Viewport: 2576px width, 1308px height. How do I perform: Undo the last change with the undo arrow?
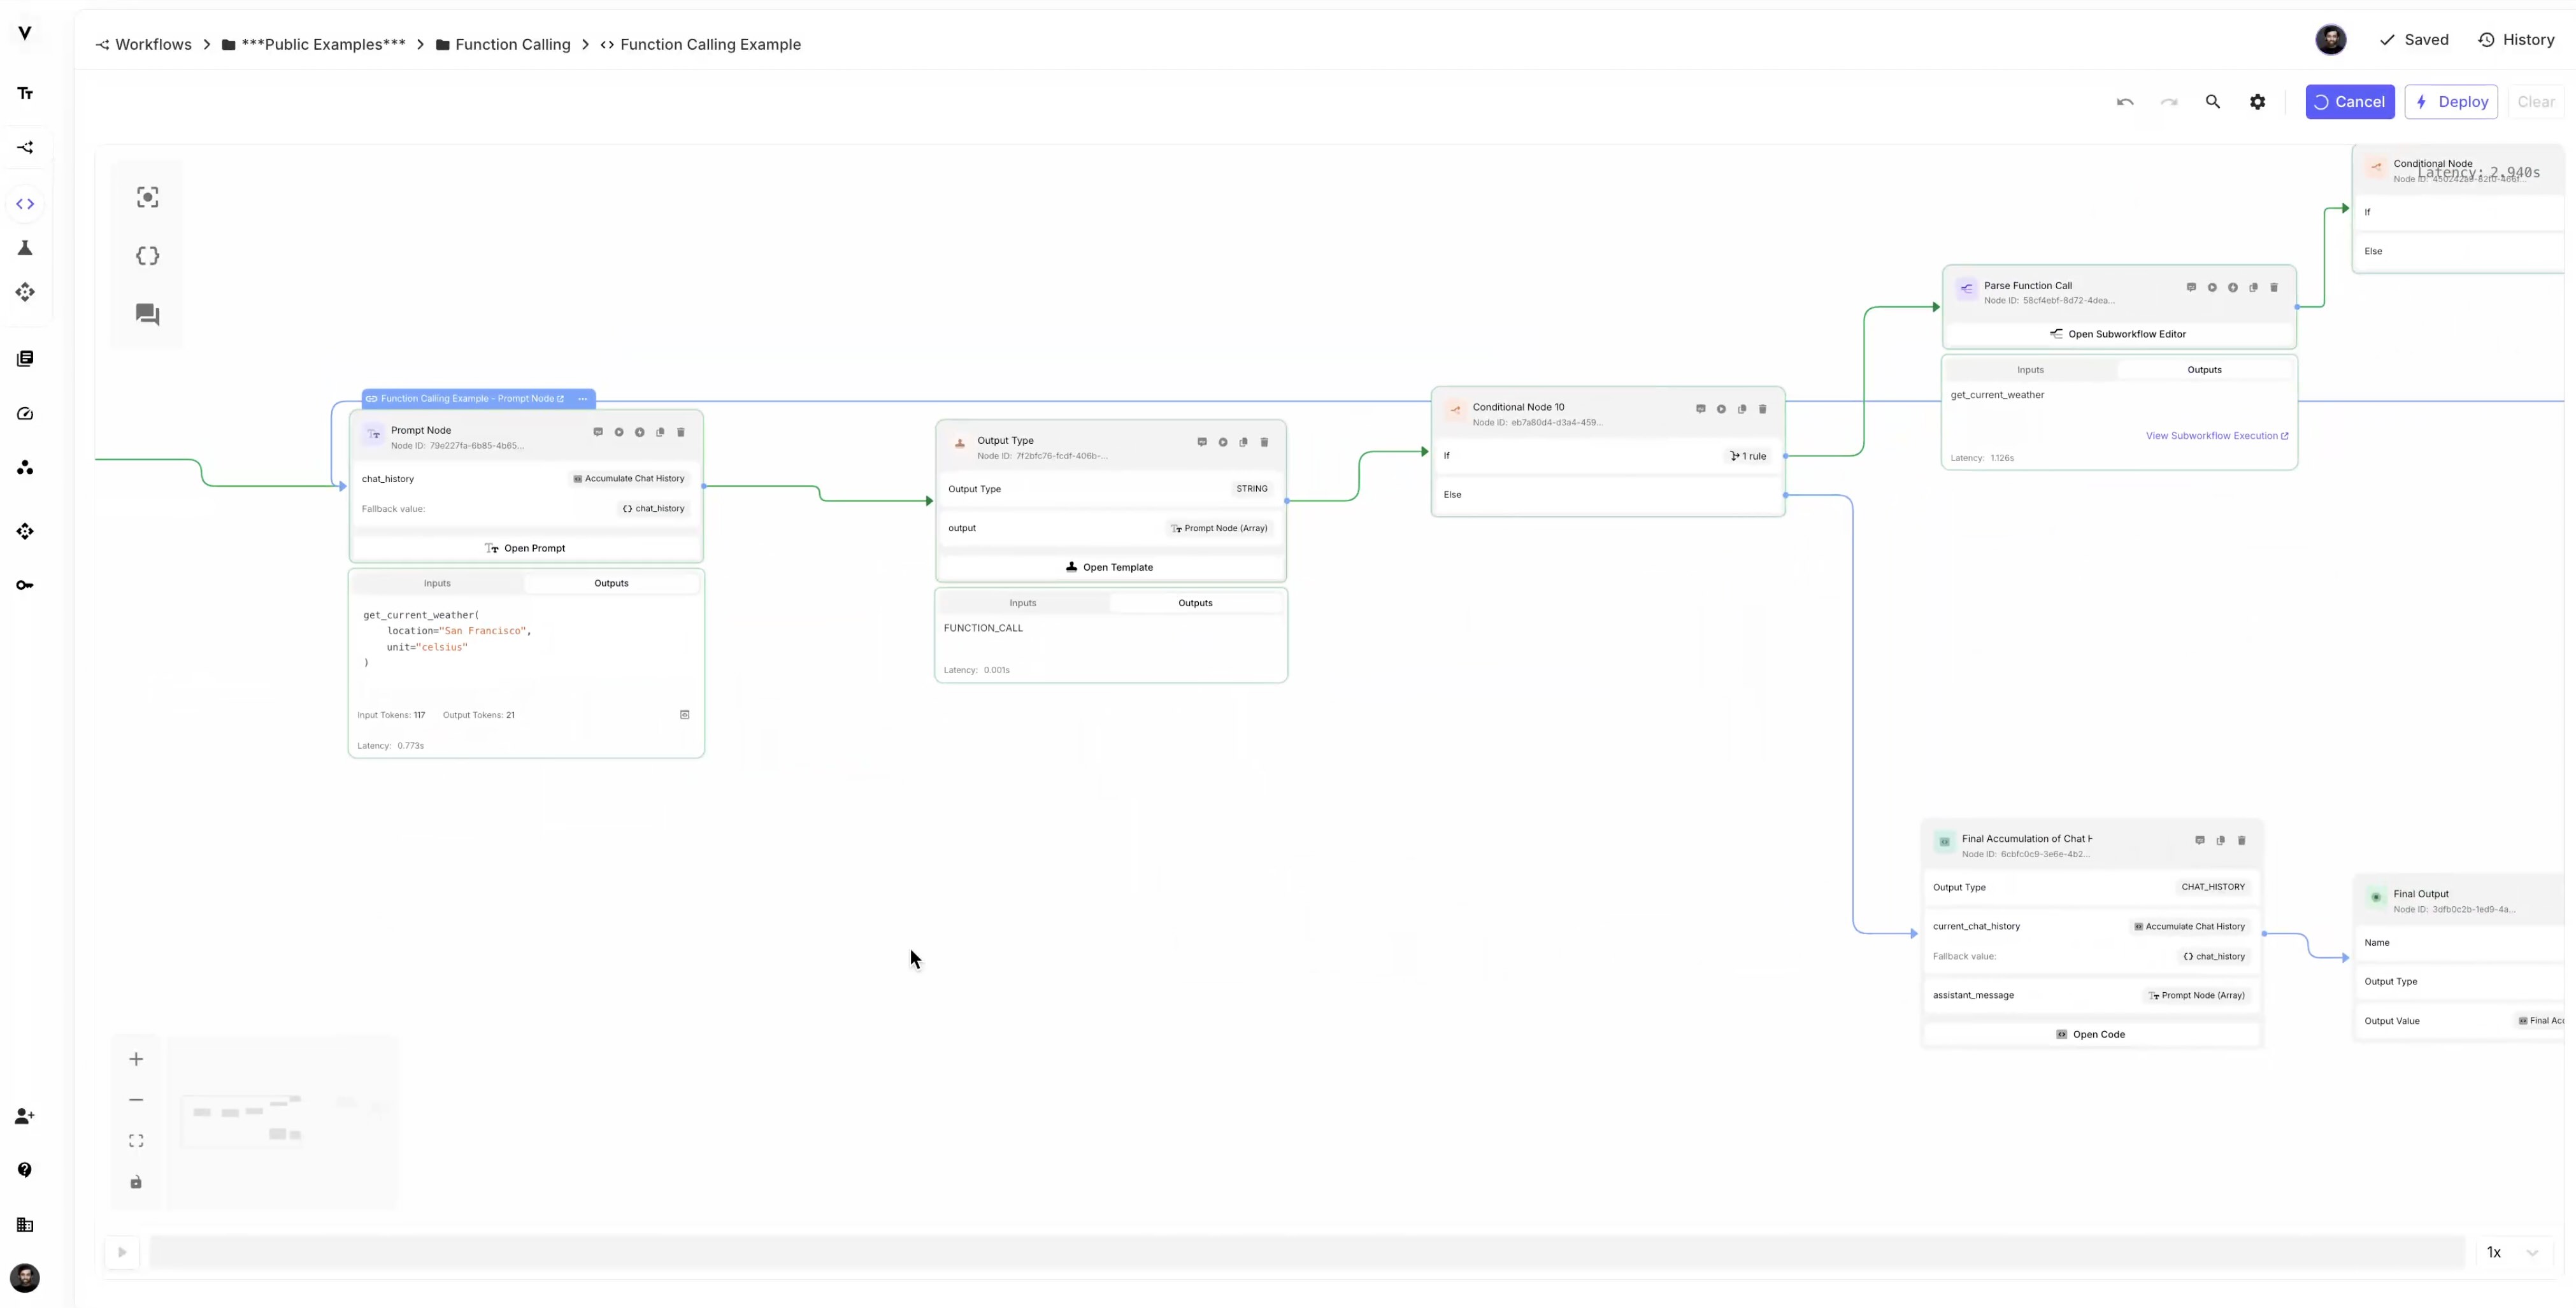(x=2124, y=101)
